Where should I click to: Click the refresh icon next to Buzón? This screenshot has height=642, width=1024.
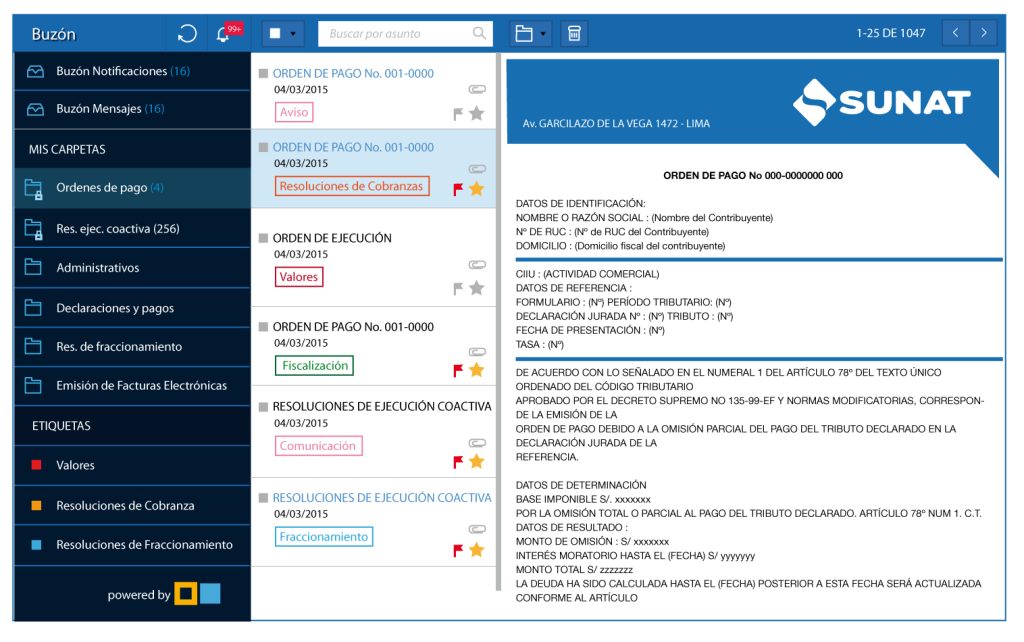pos(187,34)
